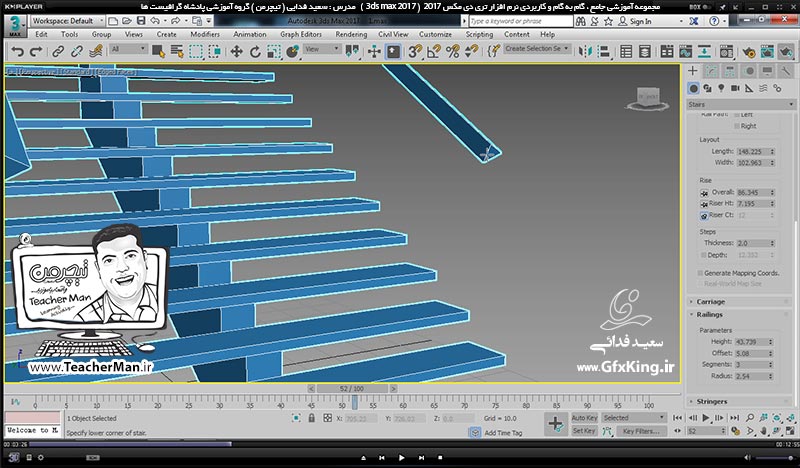
Task: Click Use Pivot Point Center icon
Action: coord(352,52)
